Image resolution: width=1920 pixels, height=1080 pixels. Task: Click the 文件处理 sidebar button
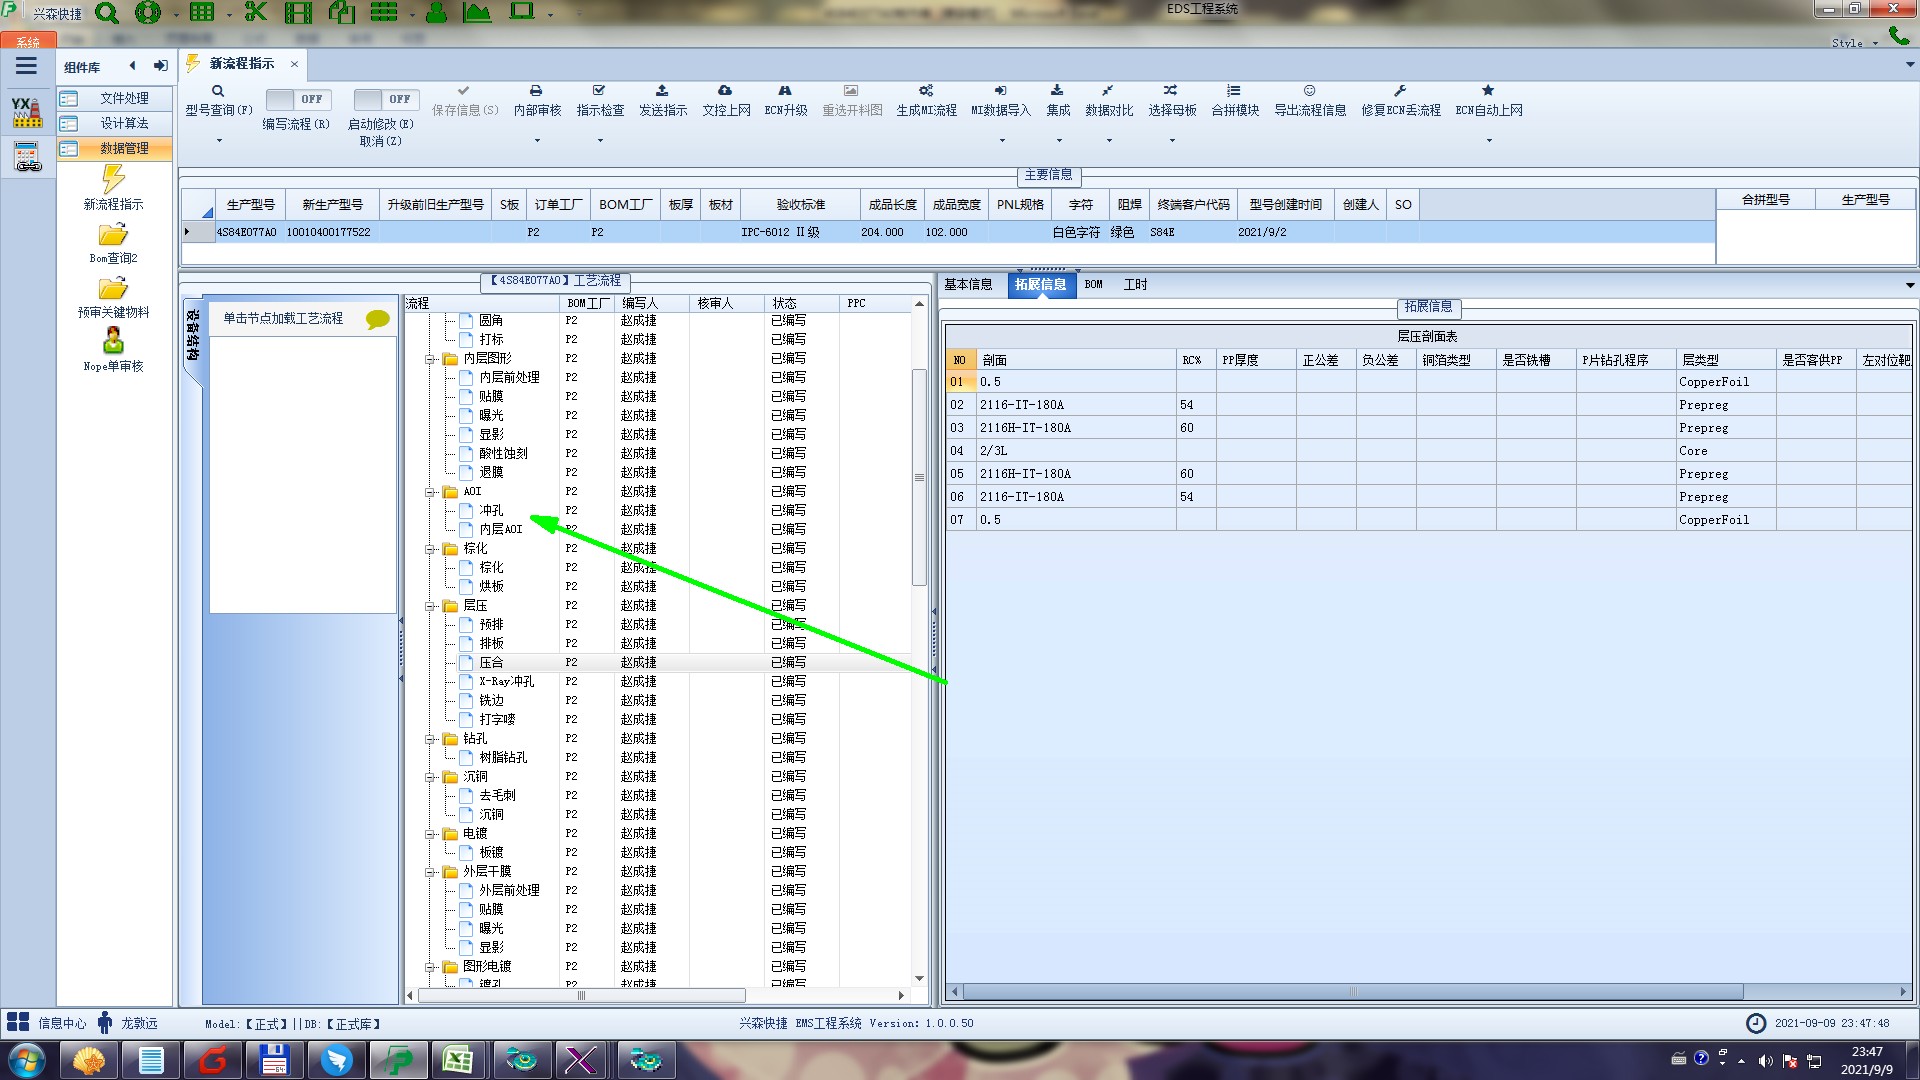click(x=114, y=98)
